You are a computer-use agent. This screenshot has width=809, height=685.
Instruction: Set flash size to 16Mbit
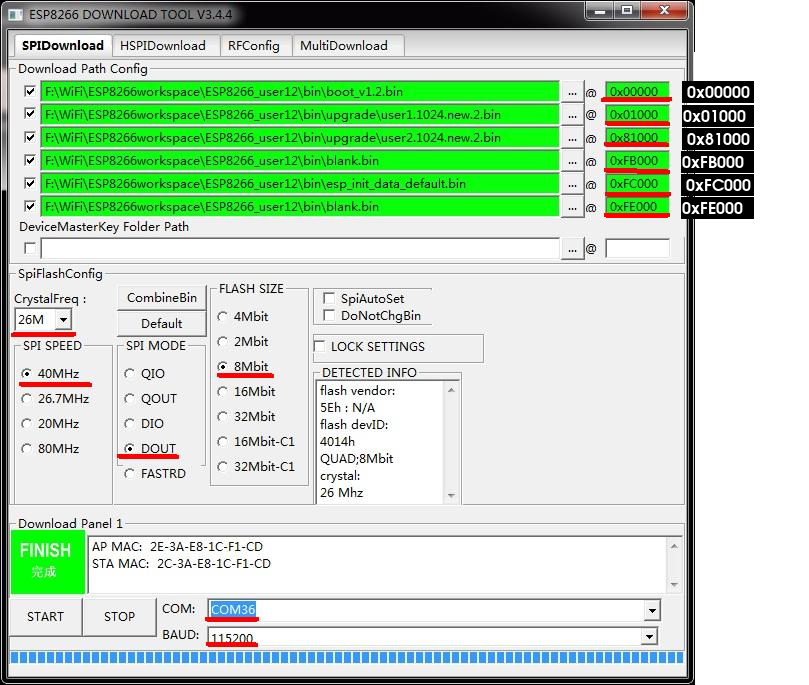click(x=246, y=392)
